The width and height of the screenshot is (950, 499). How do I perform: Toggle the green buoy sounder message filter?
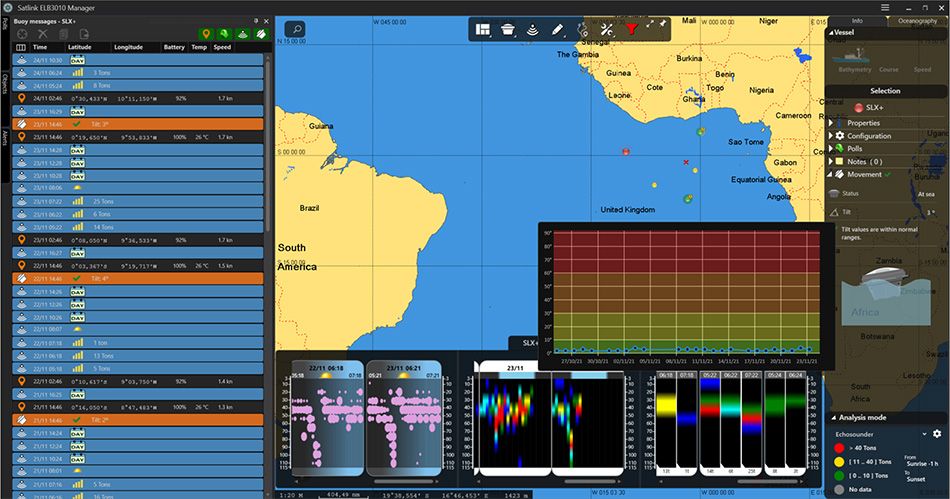242,33
